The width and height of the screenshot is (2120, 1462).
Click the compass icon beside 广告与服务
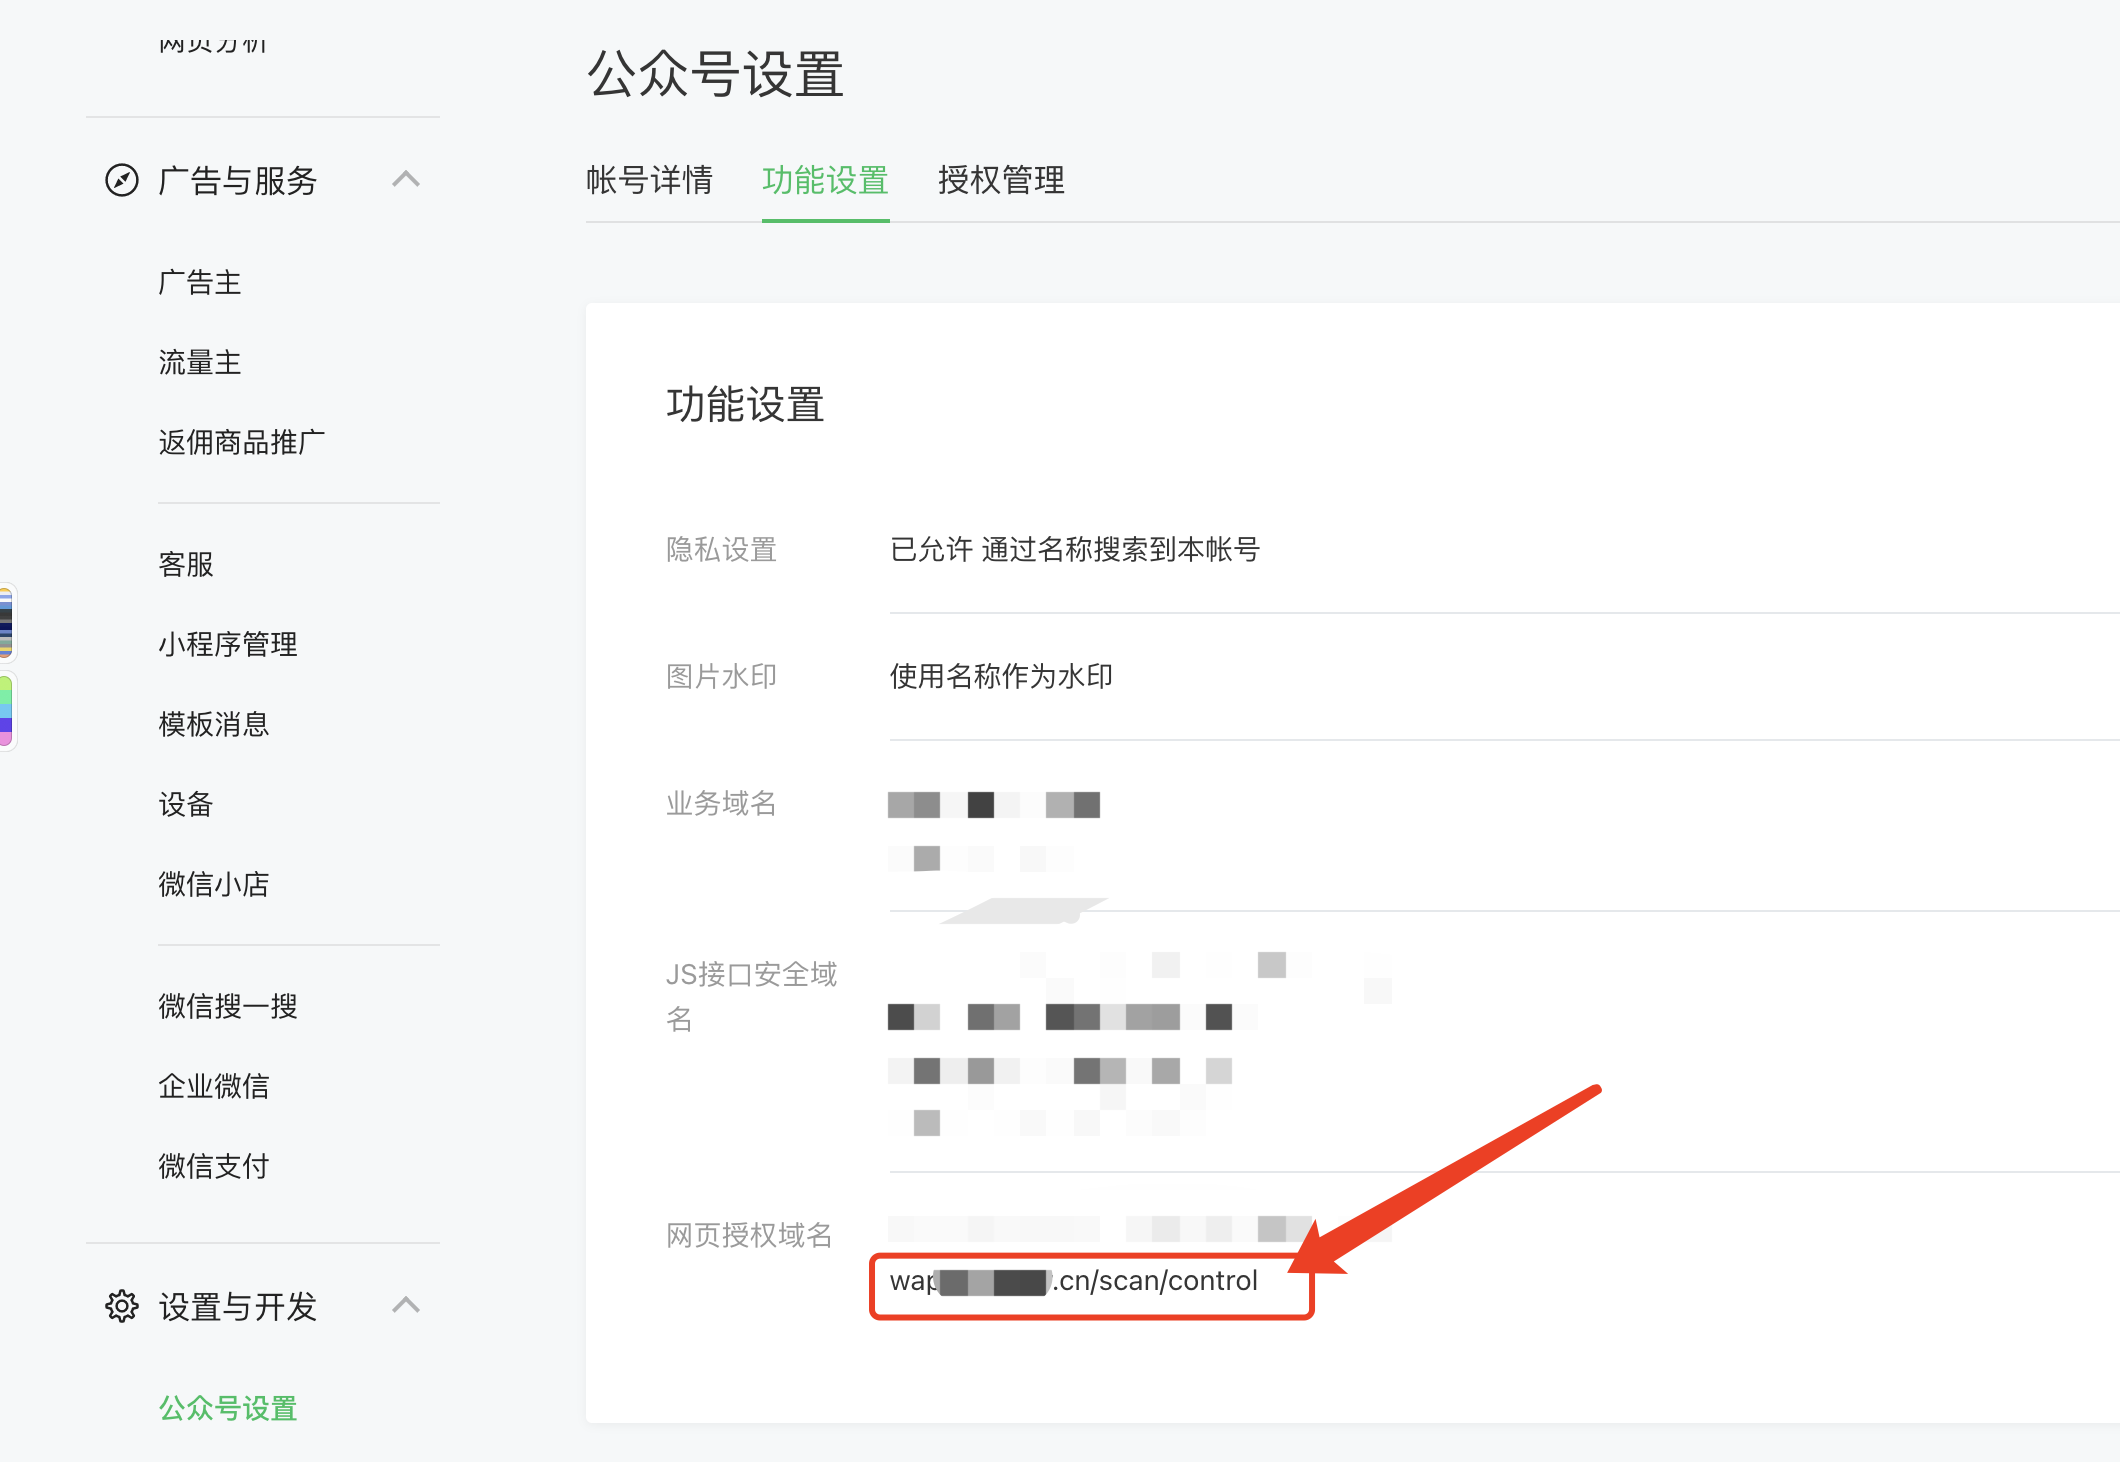[x=121, y=180]
